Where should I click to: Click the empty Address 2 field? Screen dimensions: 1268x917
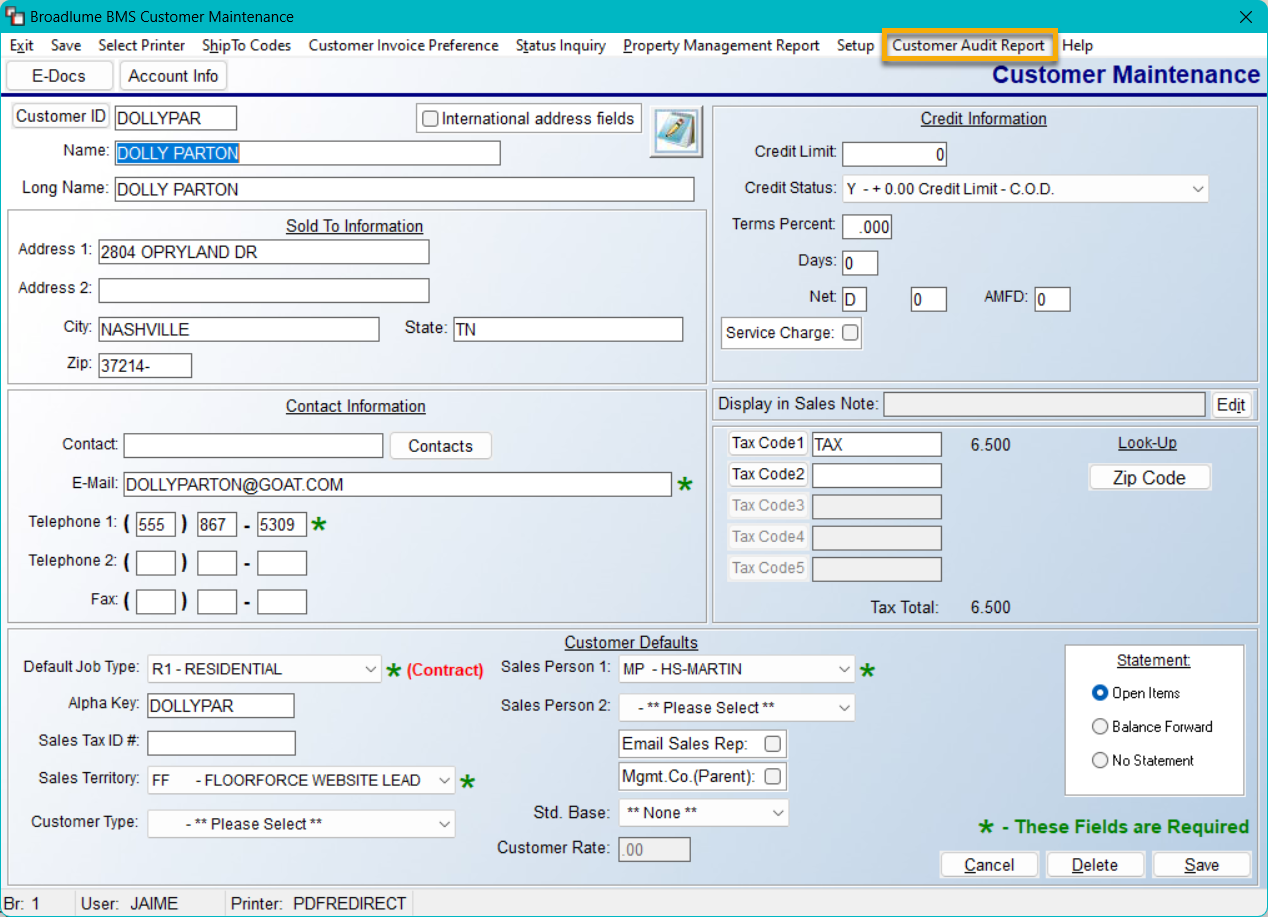[263, 290]
